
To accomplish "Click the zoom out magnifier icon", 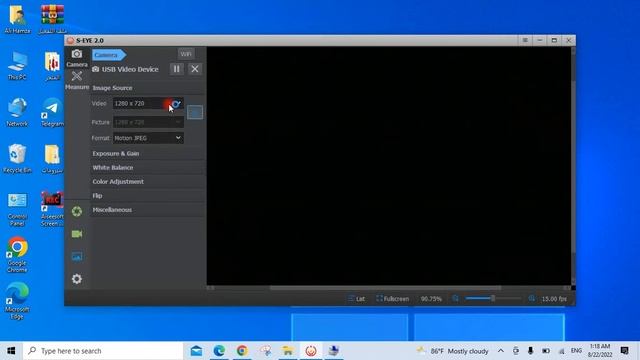I will point(456,299).
